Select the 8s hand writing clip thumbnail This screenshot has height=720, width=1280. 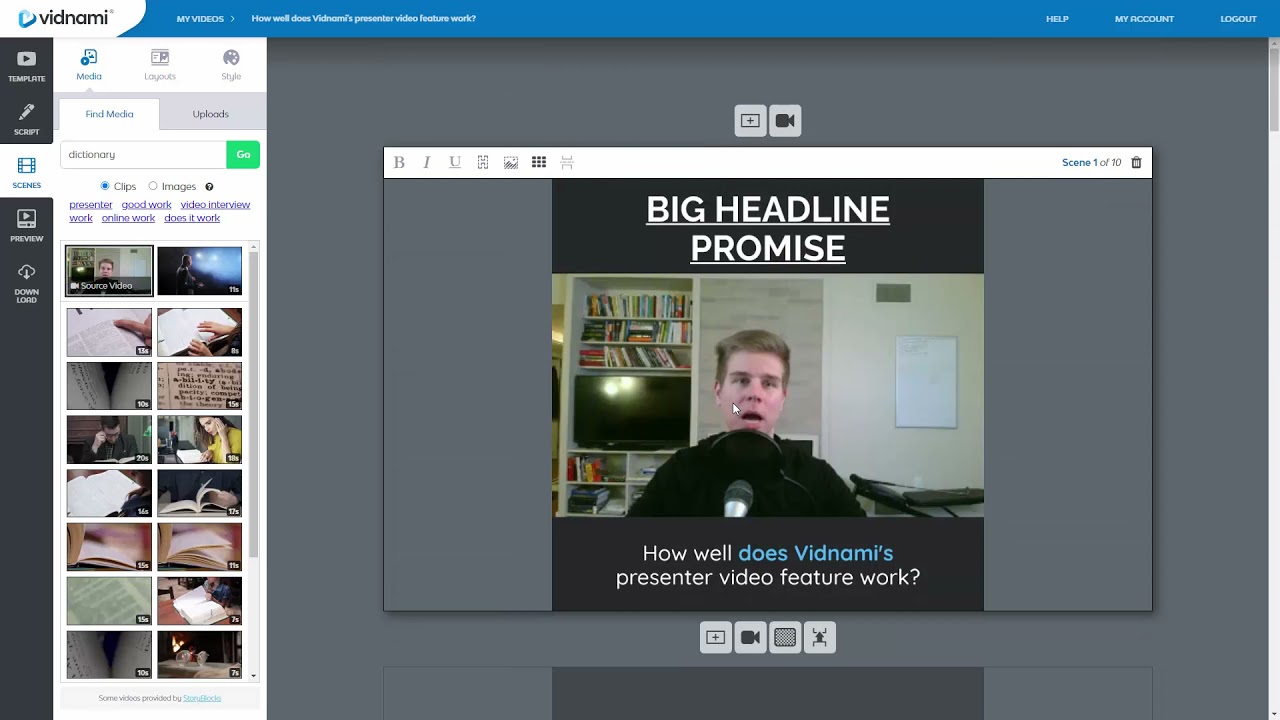199,332
